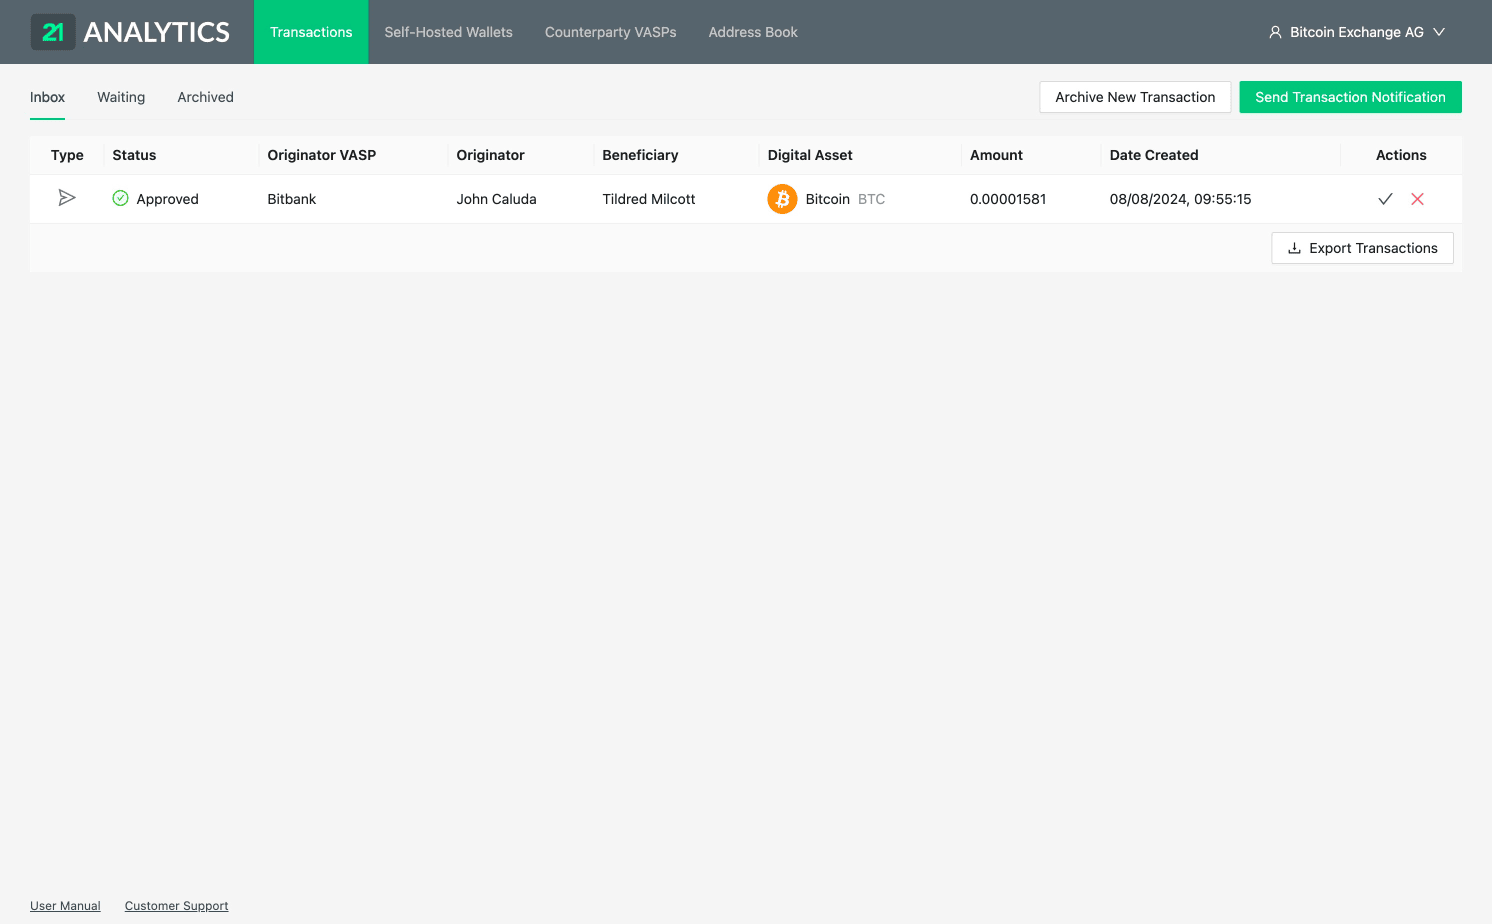The height and width of the screenshot is (924, 1492).
Task: Click the user profile icon in header
Action: point(1275,32)
